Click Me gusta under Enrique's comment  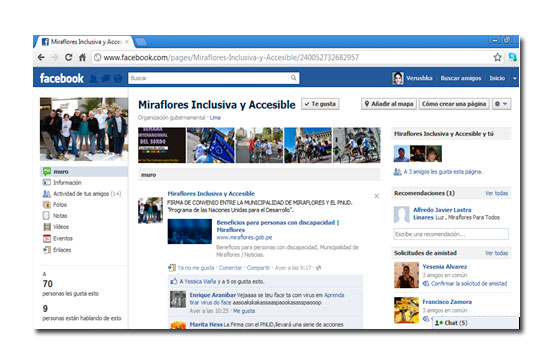tap(244, 311)
